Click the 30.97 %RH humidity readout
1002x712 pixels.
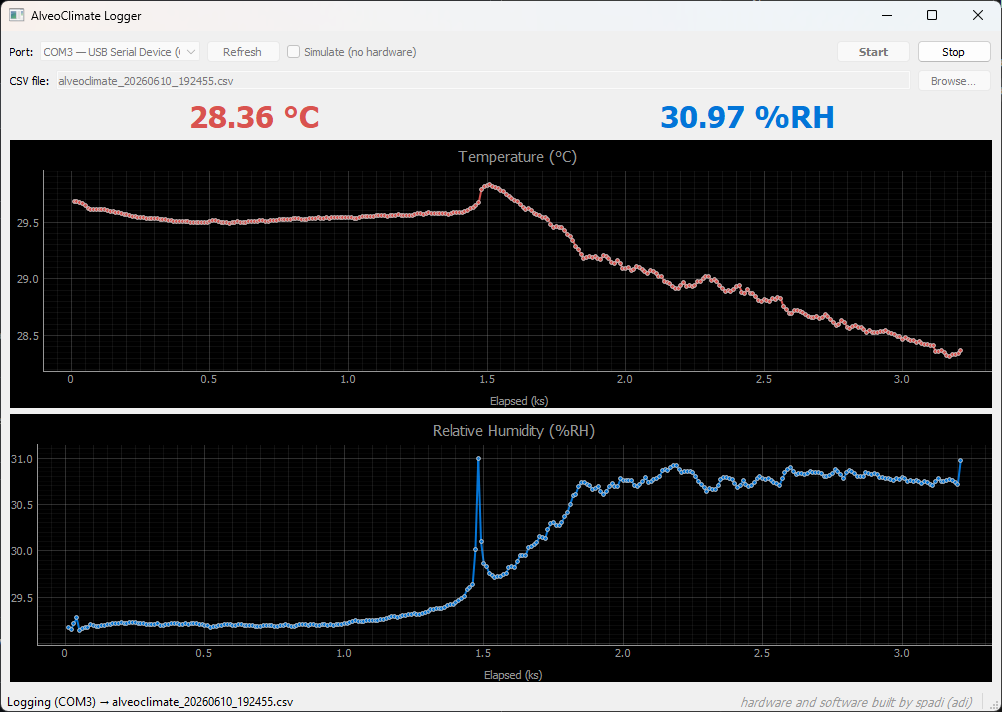tap(748, 117)
